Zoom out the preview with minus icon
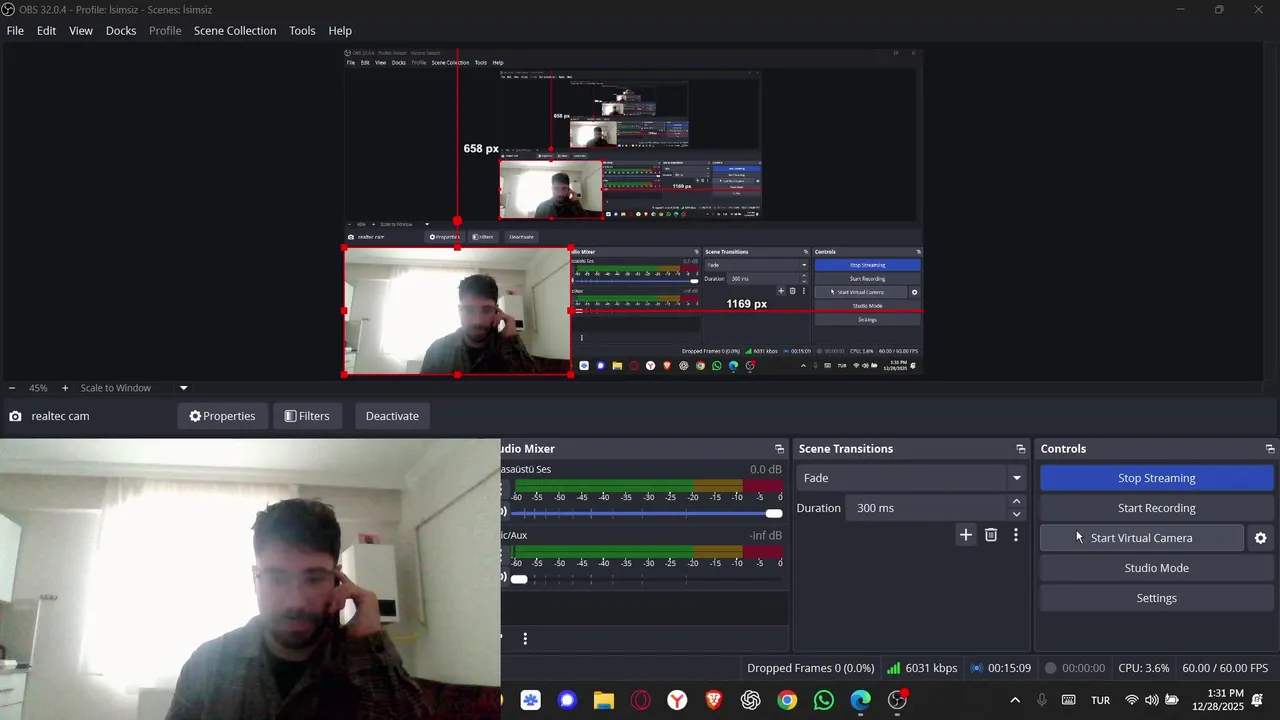Image resolution: width=1280 pixels, height=720 pixels. 12,388
